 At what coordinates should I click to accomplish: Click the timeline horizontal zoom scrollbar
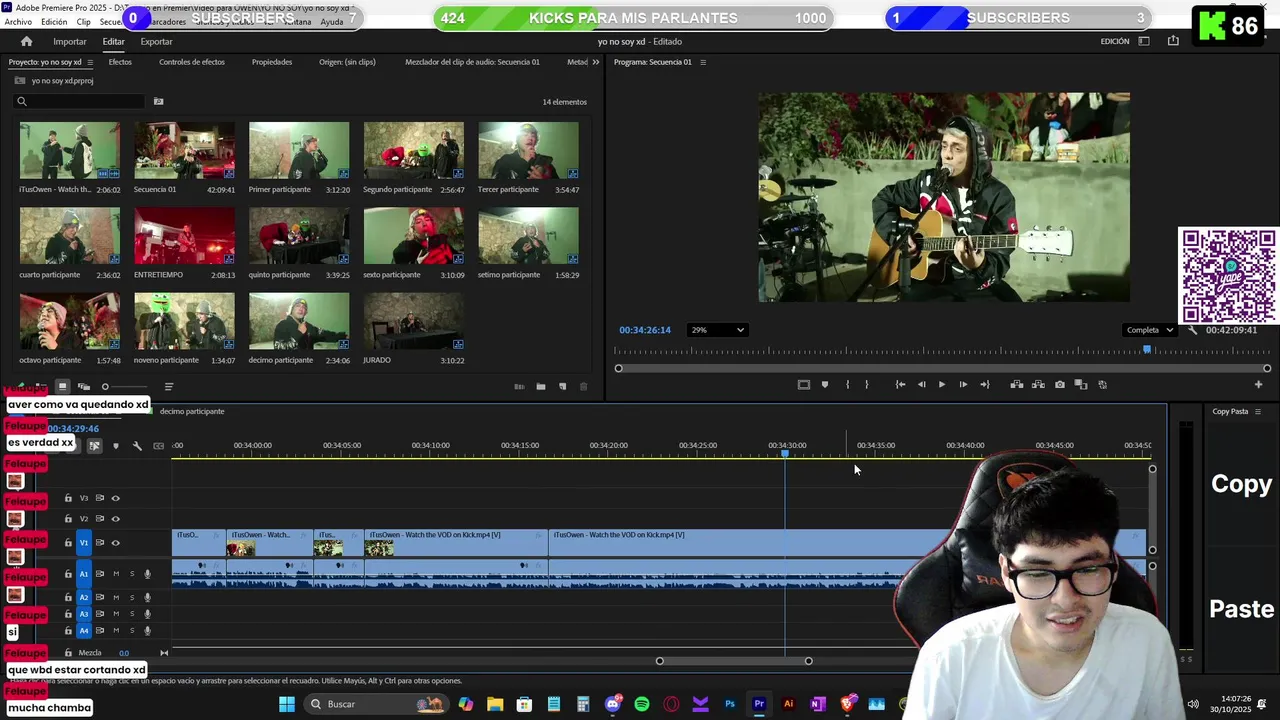pos(734,661)
